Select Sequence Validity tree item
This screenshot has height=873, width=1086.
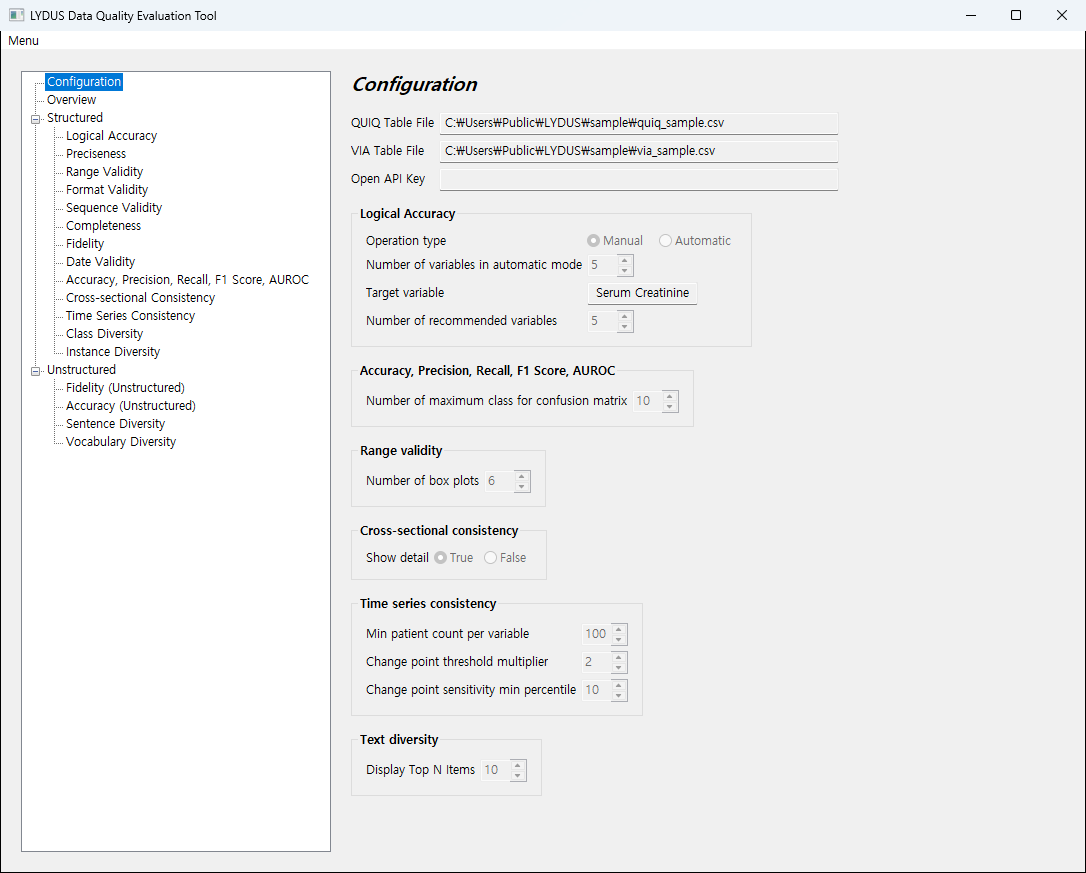(x=114, y=208)
